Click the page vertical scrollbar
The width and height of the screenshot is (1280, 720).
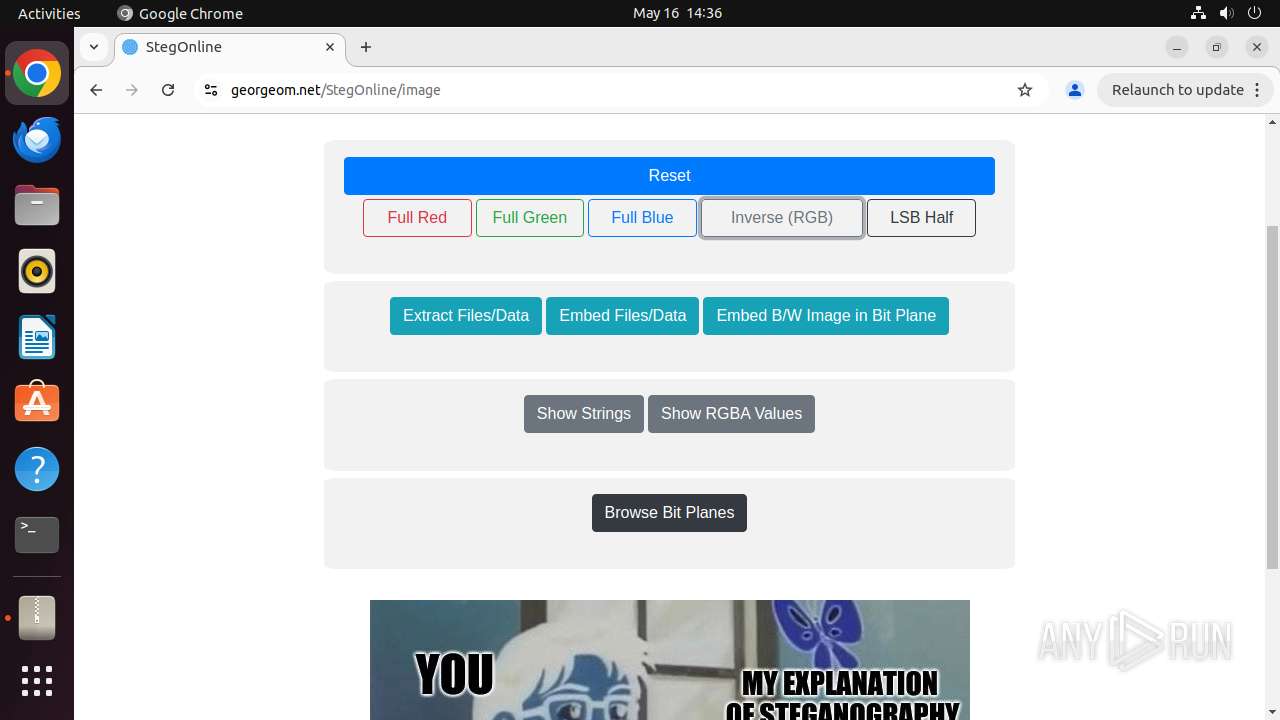coord(1272,398)
